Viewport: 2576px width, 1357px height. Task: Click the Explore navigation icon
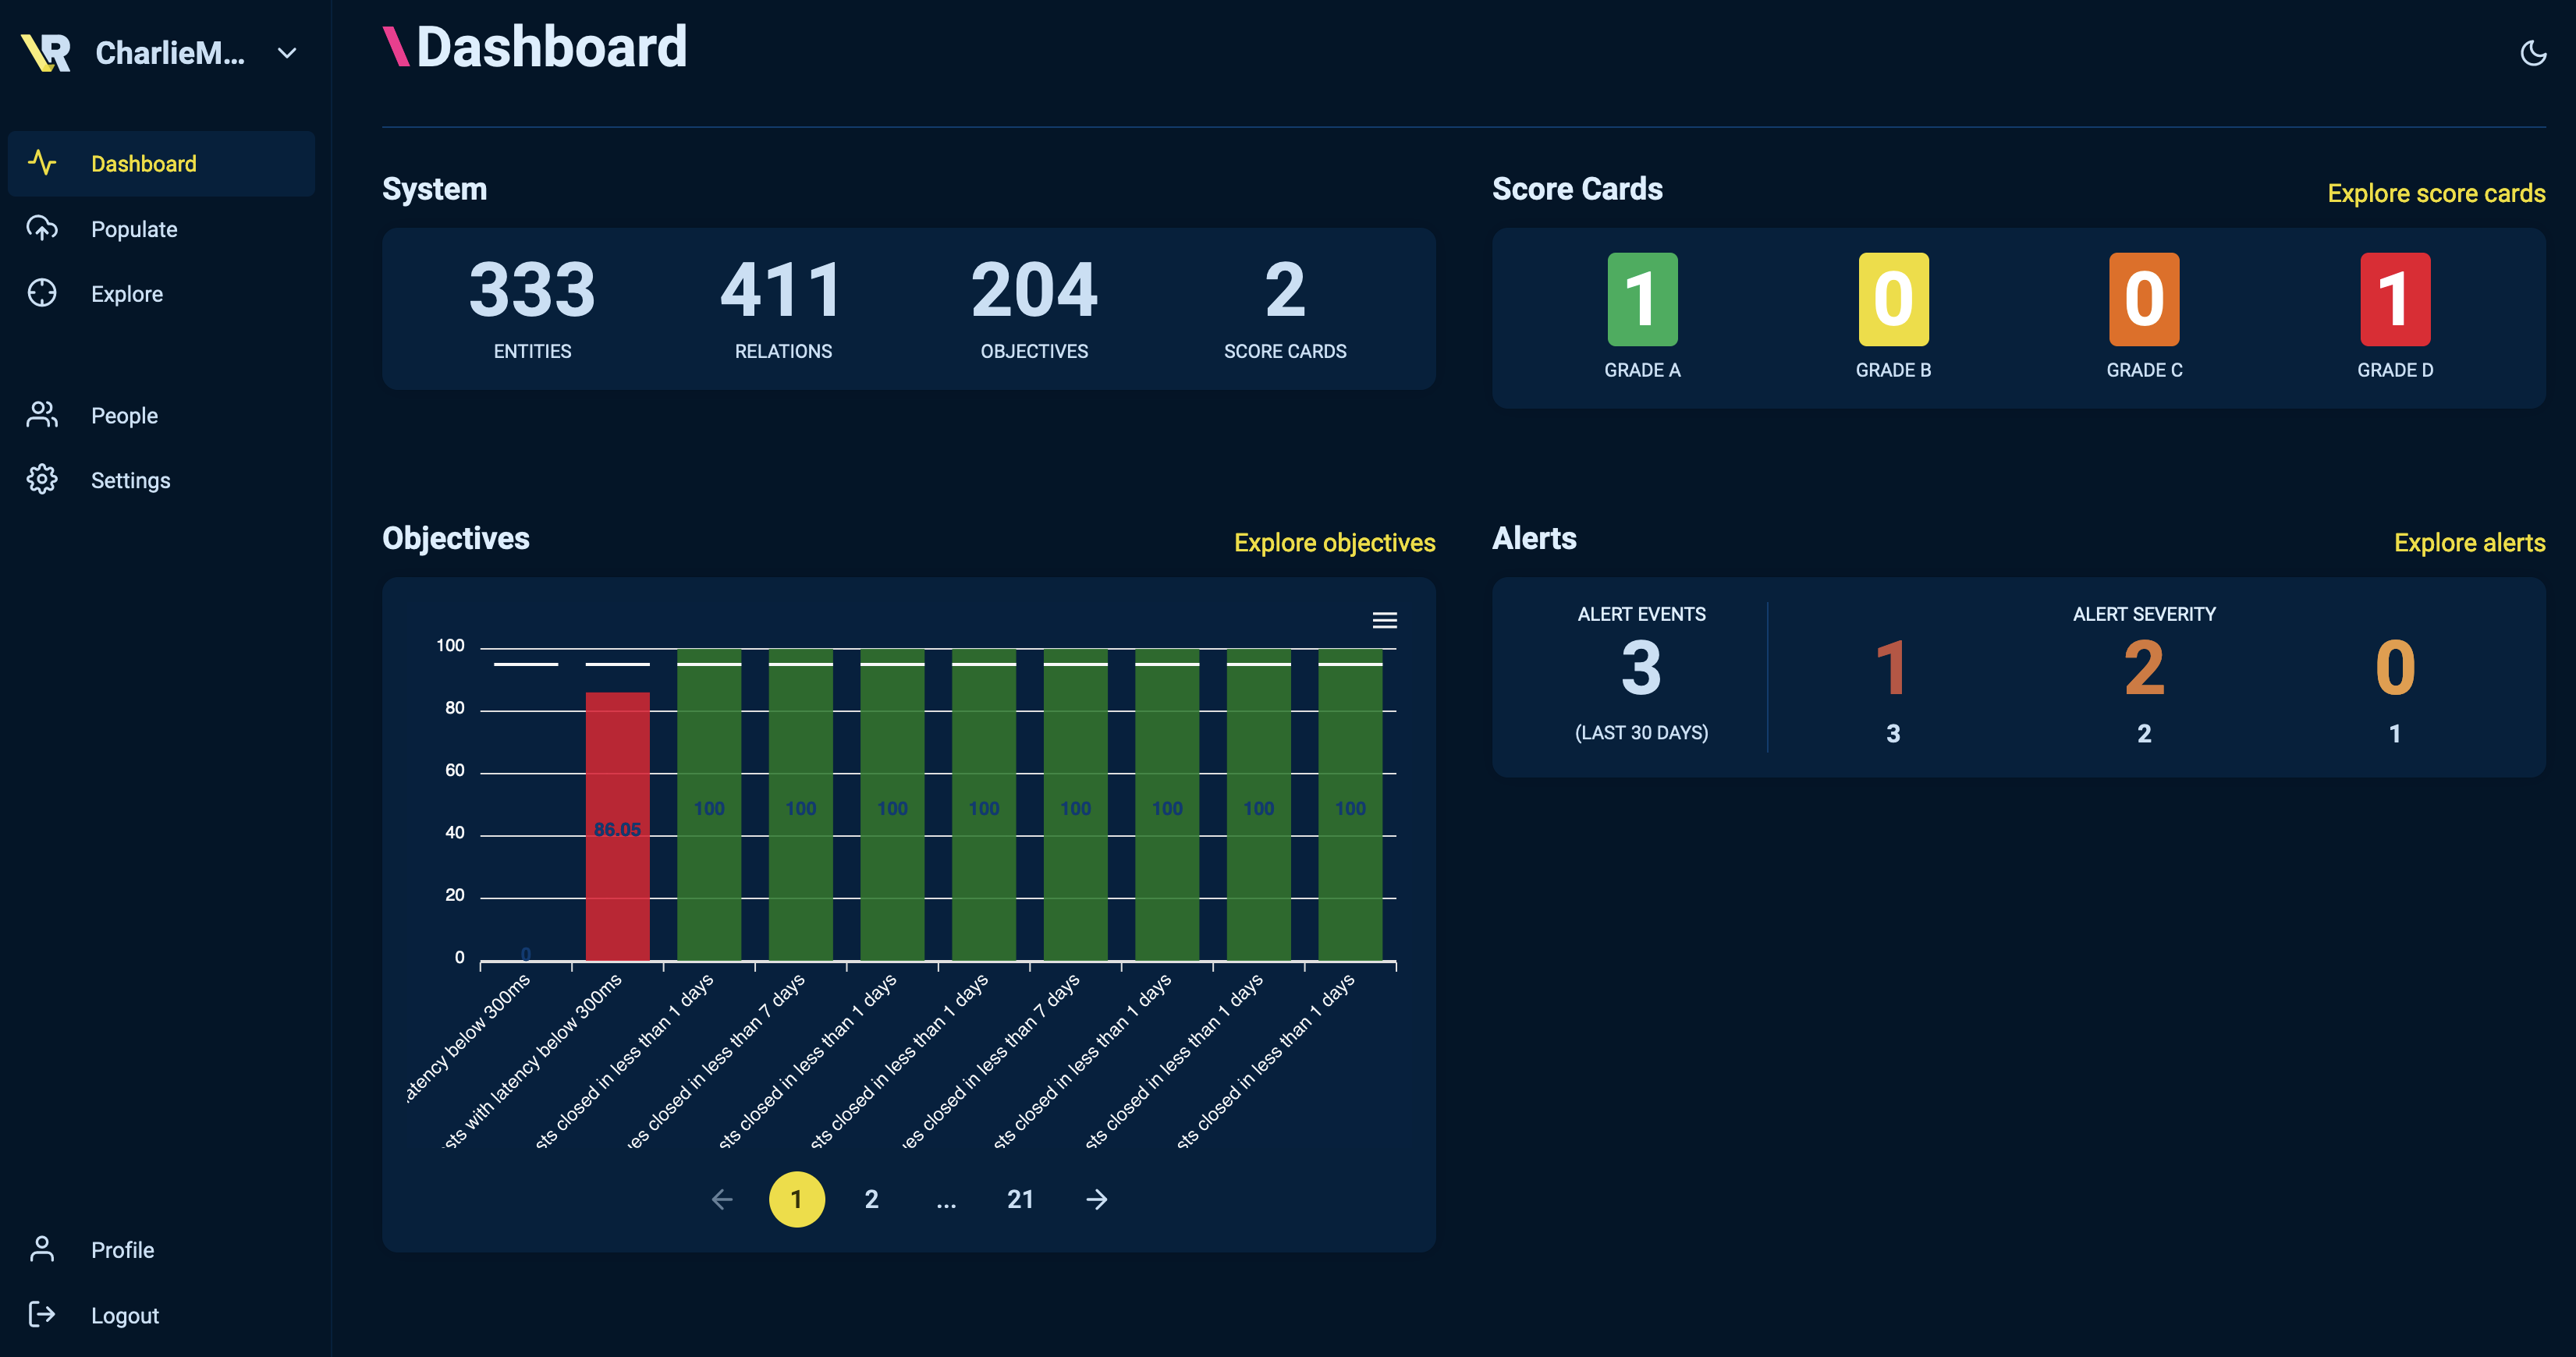[43, 293]
